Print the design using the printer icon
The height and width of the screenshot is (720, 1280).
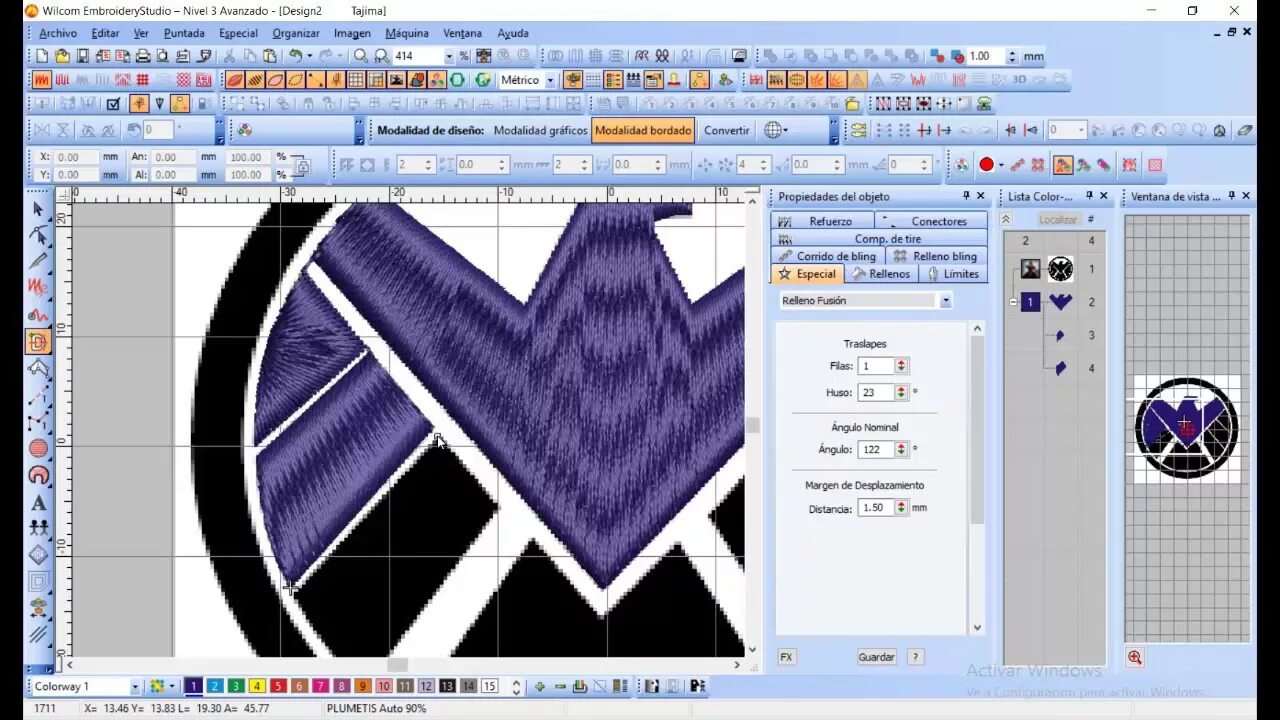pos(143,57)
